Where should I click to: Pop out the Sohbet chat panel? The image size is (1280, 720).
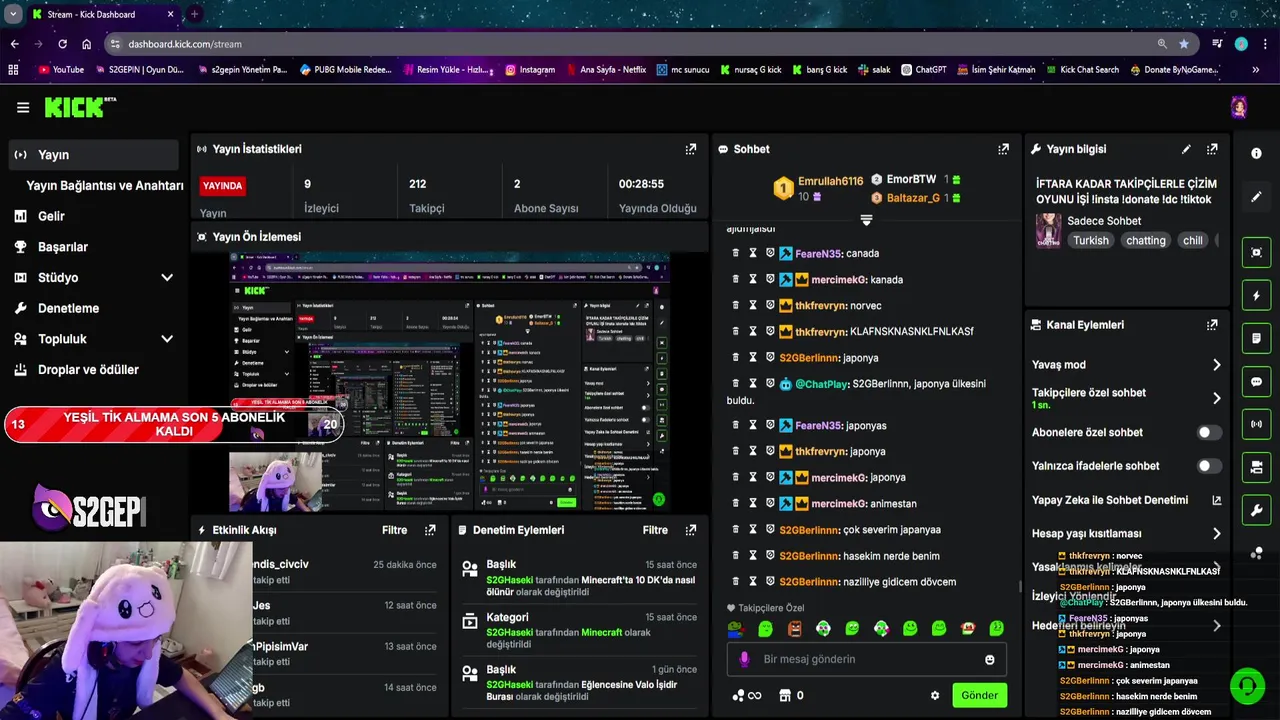[1003, 149]
